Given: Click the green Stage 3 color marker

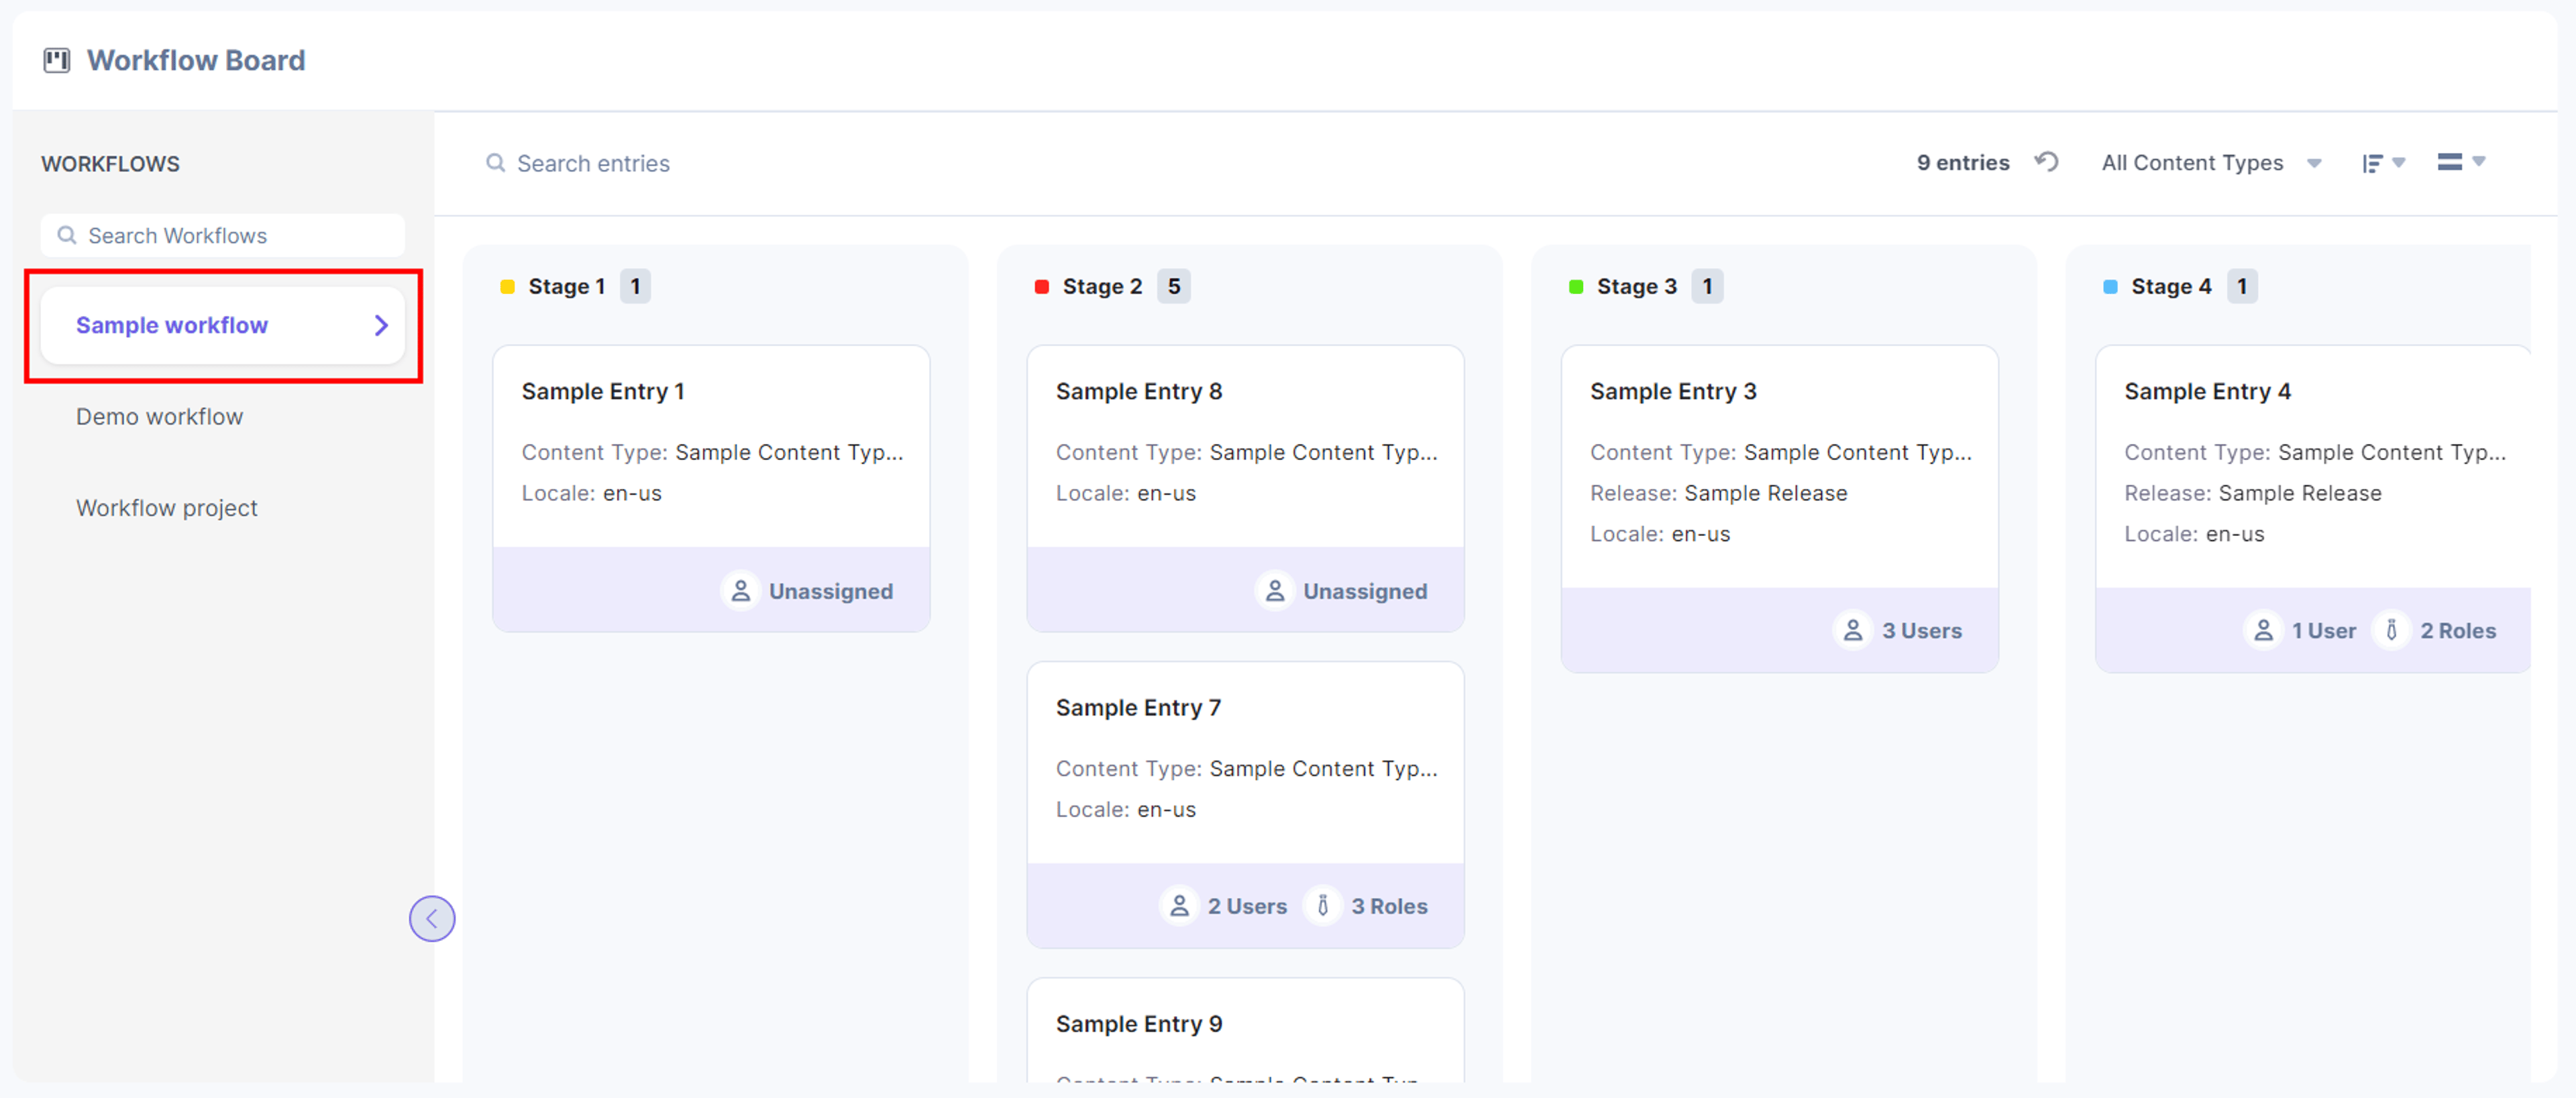Looking at the screenshot, I should (x=1575, y=287).
